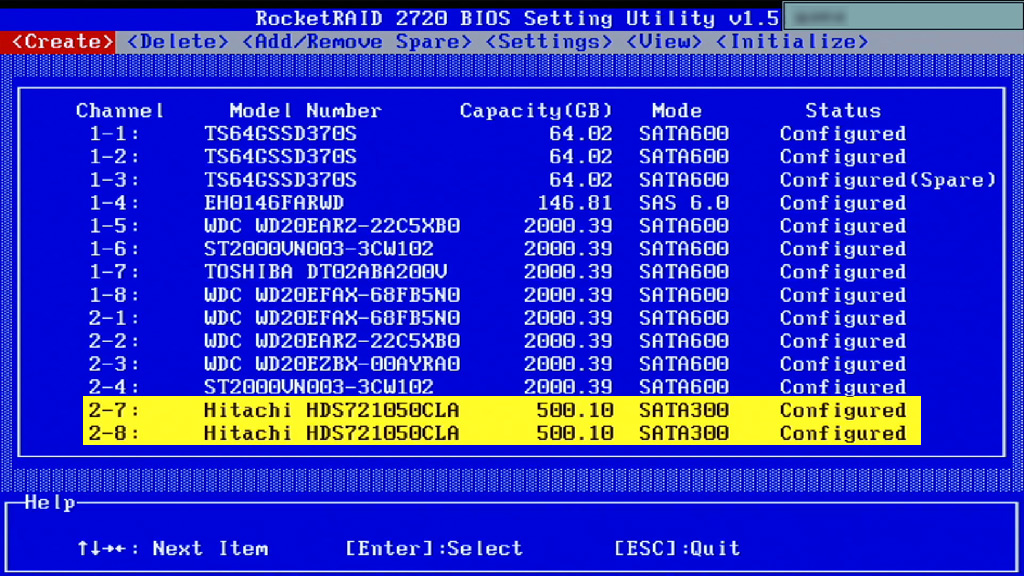The height and width of the screenshot is (576, 1024).
Task: Click capacity 2000.39 in row 1-7
Action: coord(568,272)
